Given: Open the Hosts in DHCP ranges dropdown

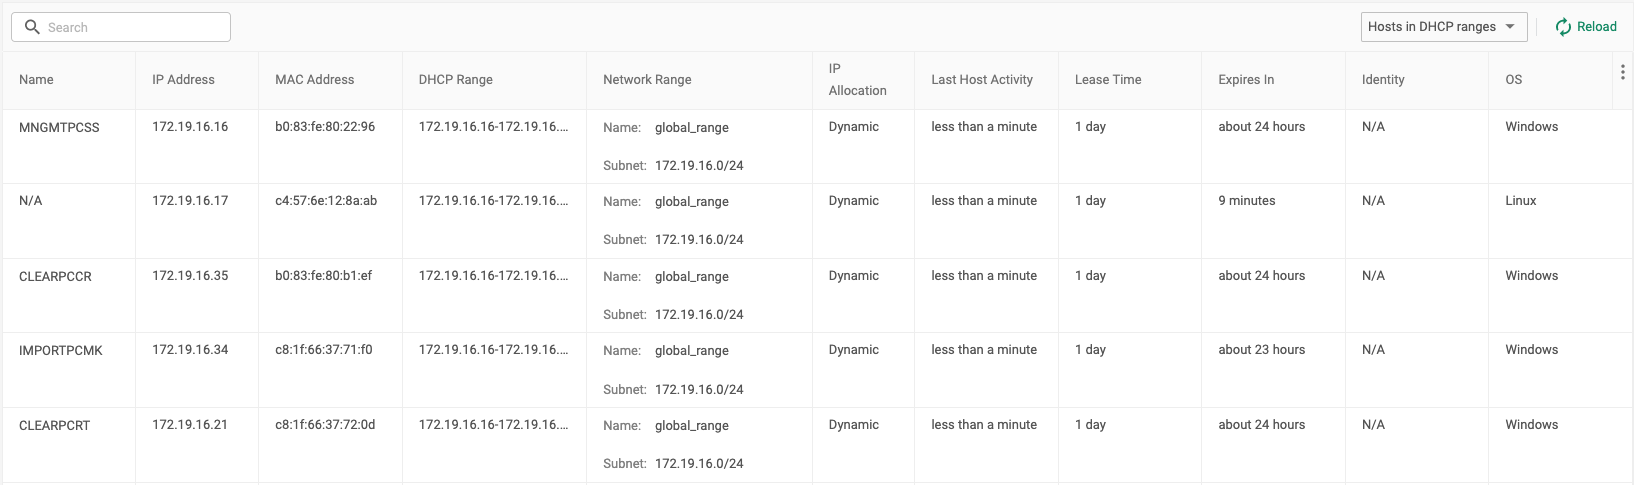Looking at the screenshot, I should click(1443, 27).
